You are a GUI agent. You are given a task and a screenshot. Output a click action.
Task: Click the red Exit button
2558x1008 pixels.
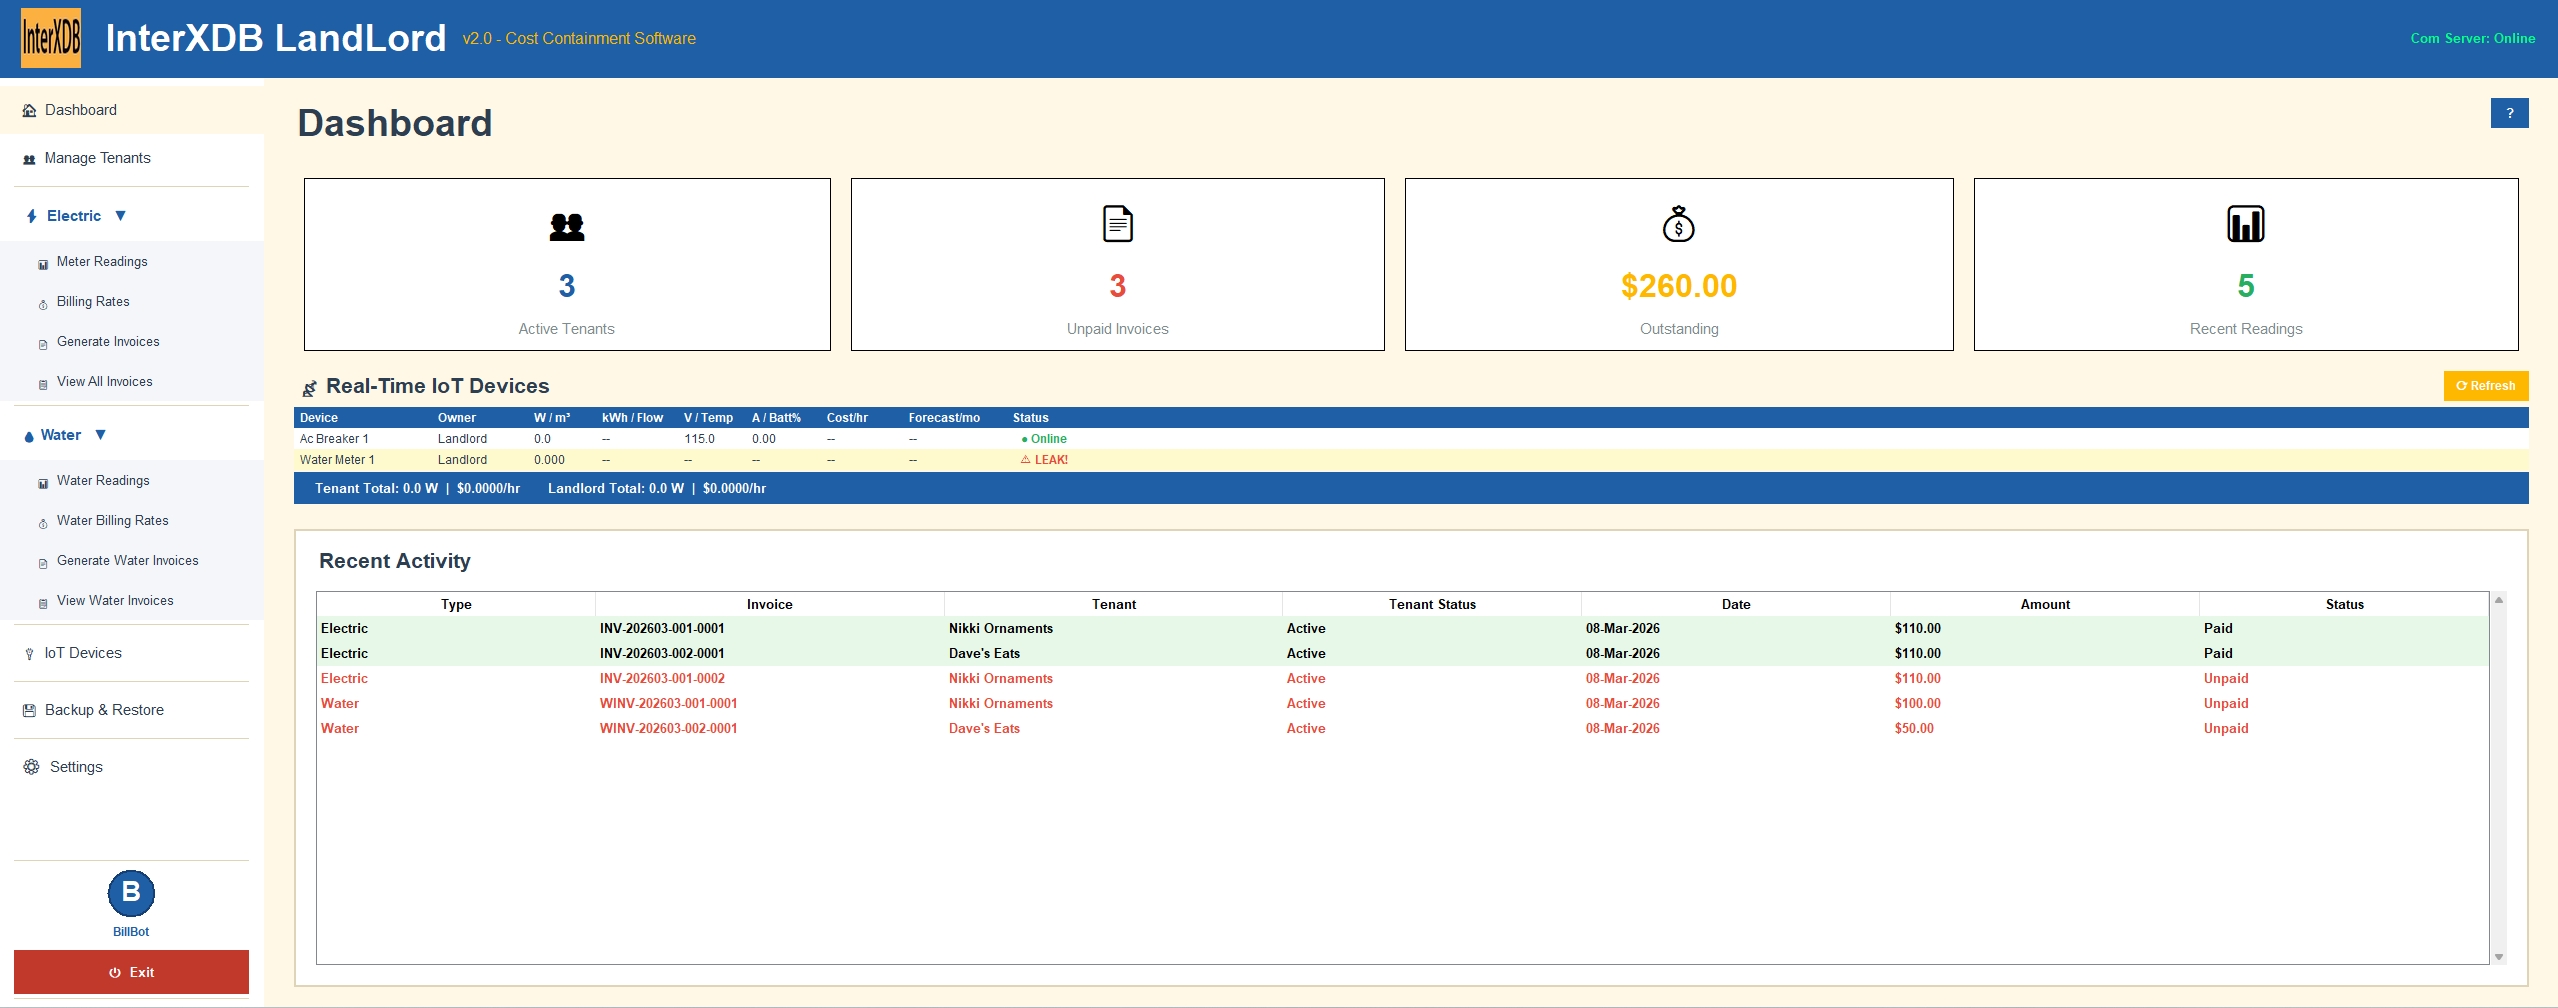point(131,972)
